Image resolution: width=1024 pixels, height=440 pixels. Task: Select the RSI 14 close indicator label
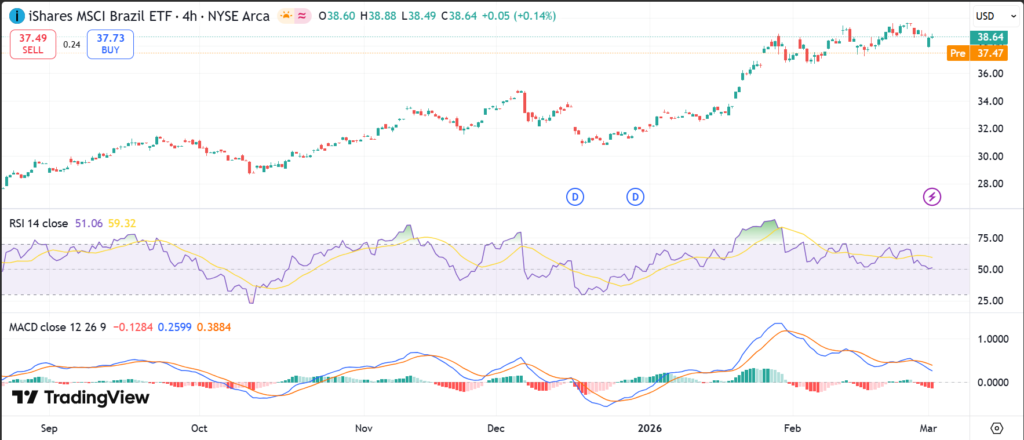(x=39, y=223)
